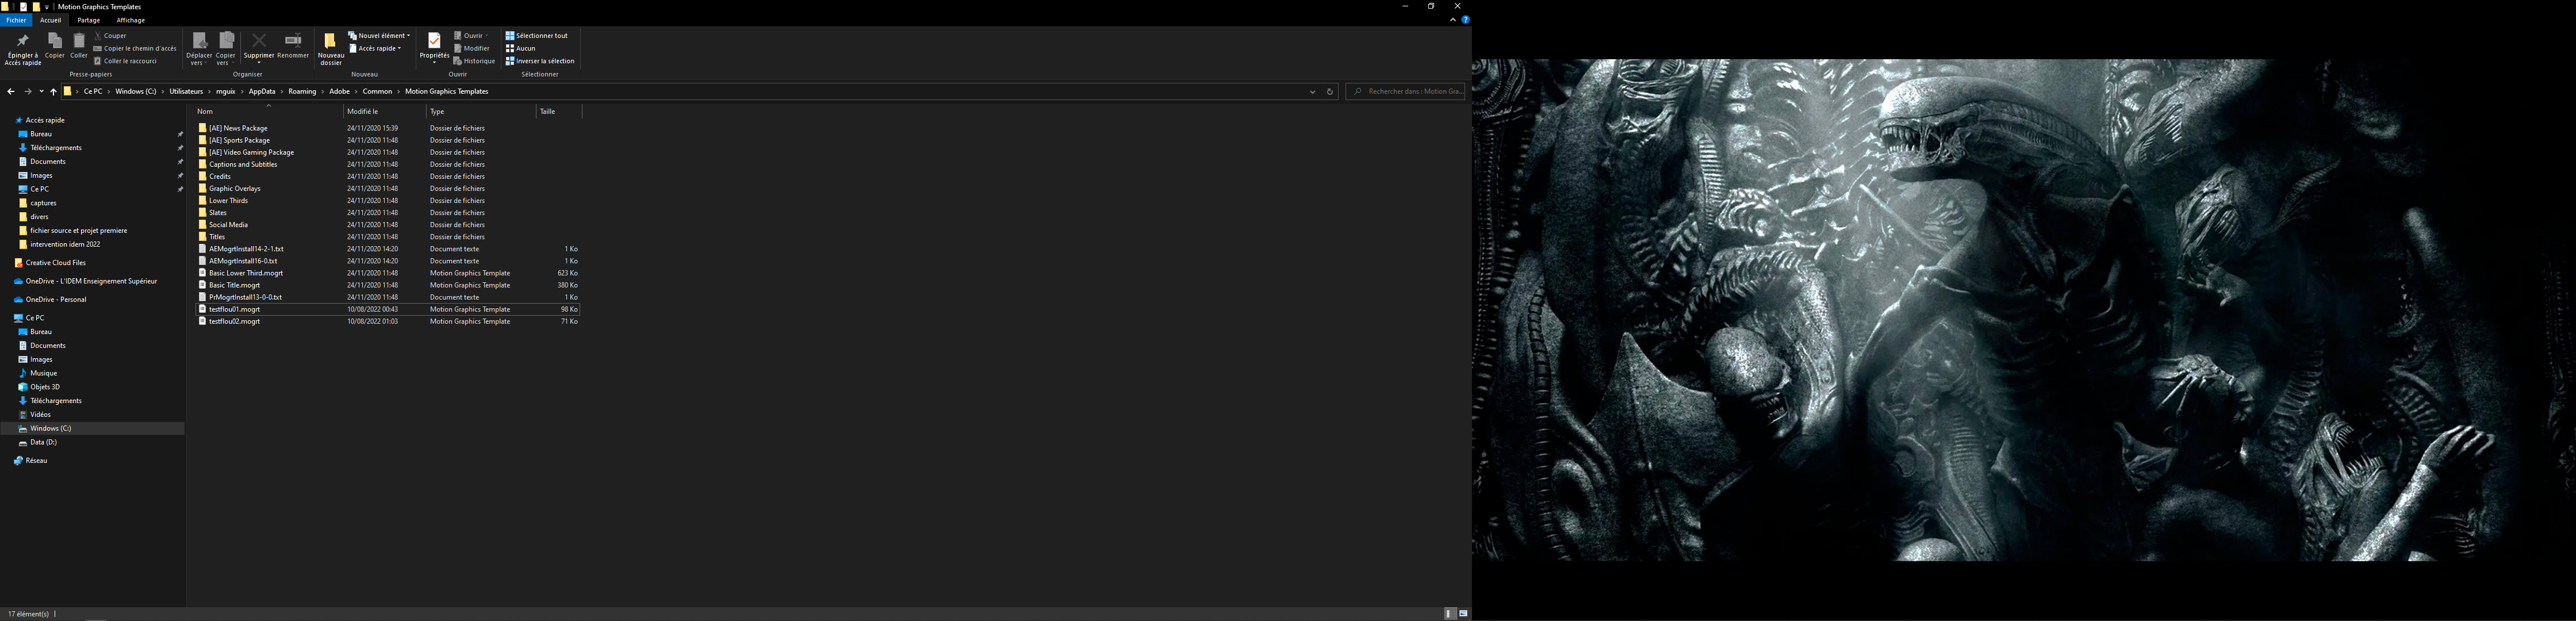Open the Accès rapide dropdown in Nouveau group
2576x621 pixels.
coord(375,48)
